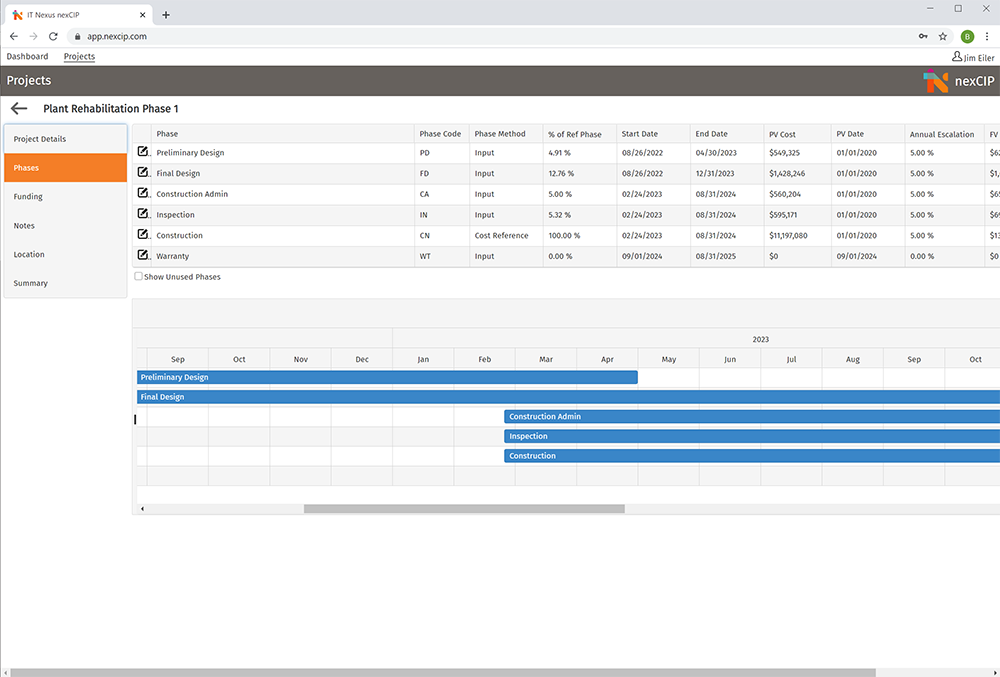Sort by Annual Escalation column header
Image resolution: width=1000 pixels, height=677 pixels.
(x=944, y=134)
